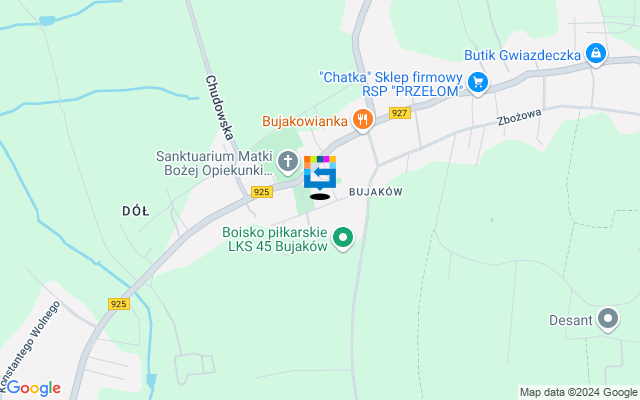Viewport: 640px width, 400px height.
Task: Select the Sanktuarium church cross pin
Action: (x=288, y=162)
